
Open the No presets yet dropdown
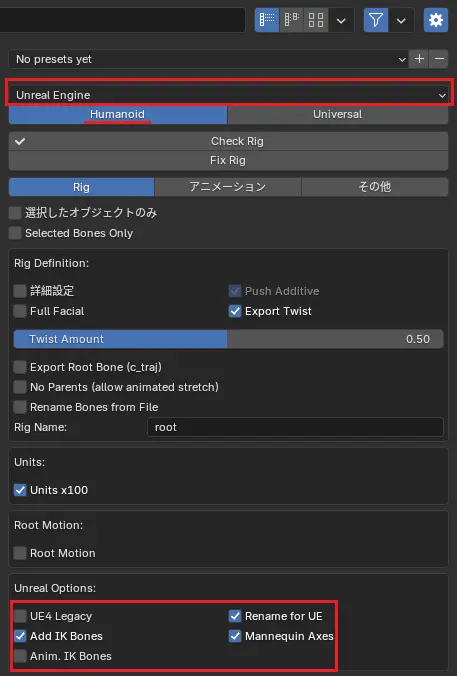209,59
